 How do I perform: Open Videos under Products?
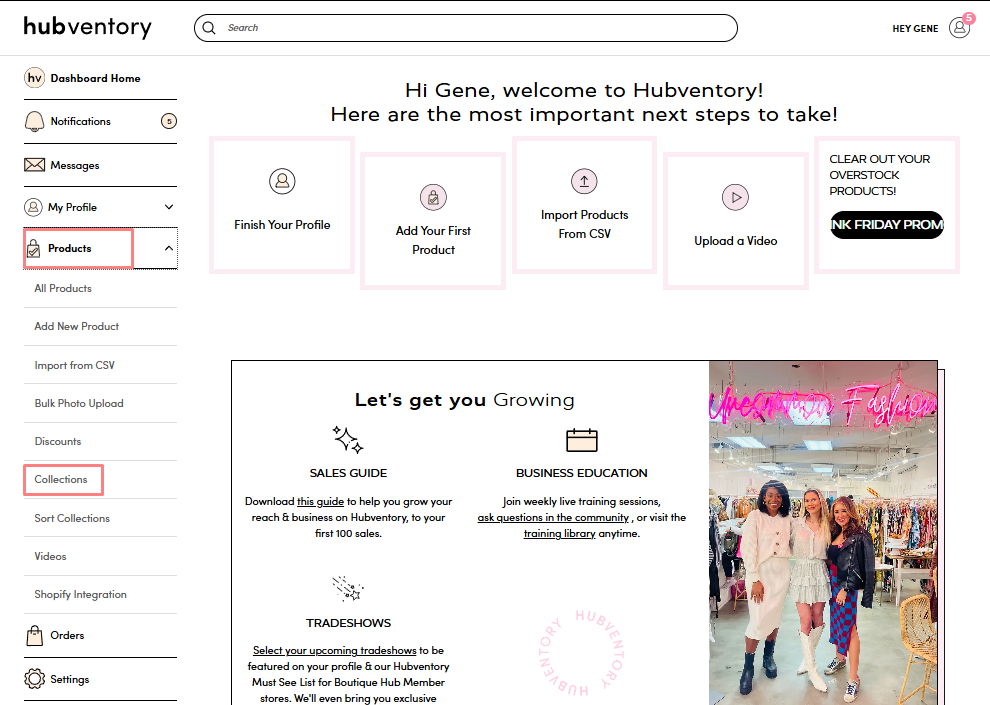click(50, 556)
